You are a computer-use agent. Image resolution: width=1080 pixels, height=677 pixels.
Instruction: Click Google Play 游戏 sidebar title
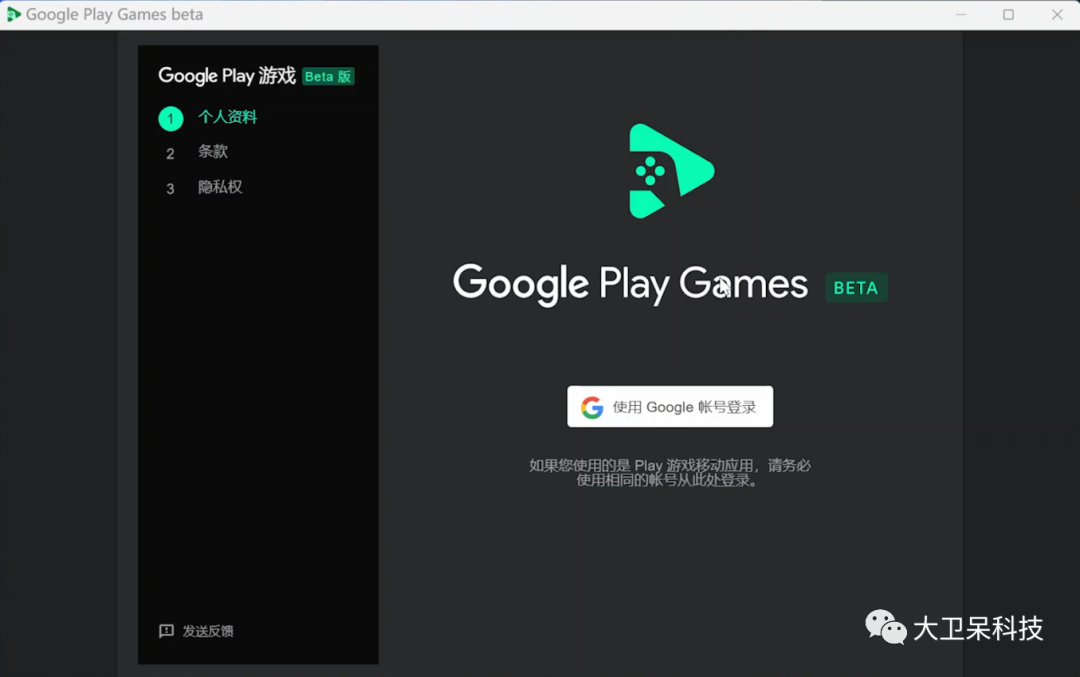(227, 76)
